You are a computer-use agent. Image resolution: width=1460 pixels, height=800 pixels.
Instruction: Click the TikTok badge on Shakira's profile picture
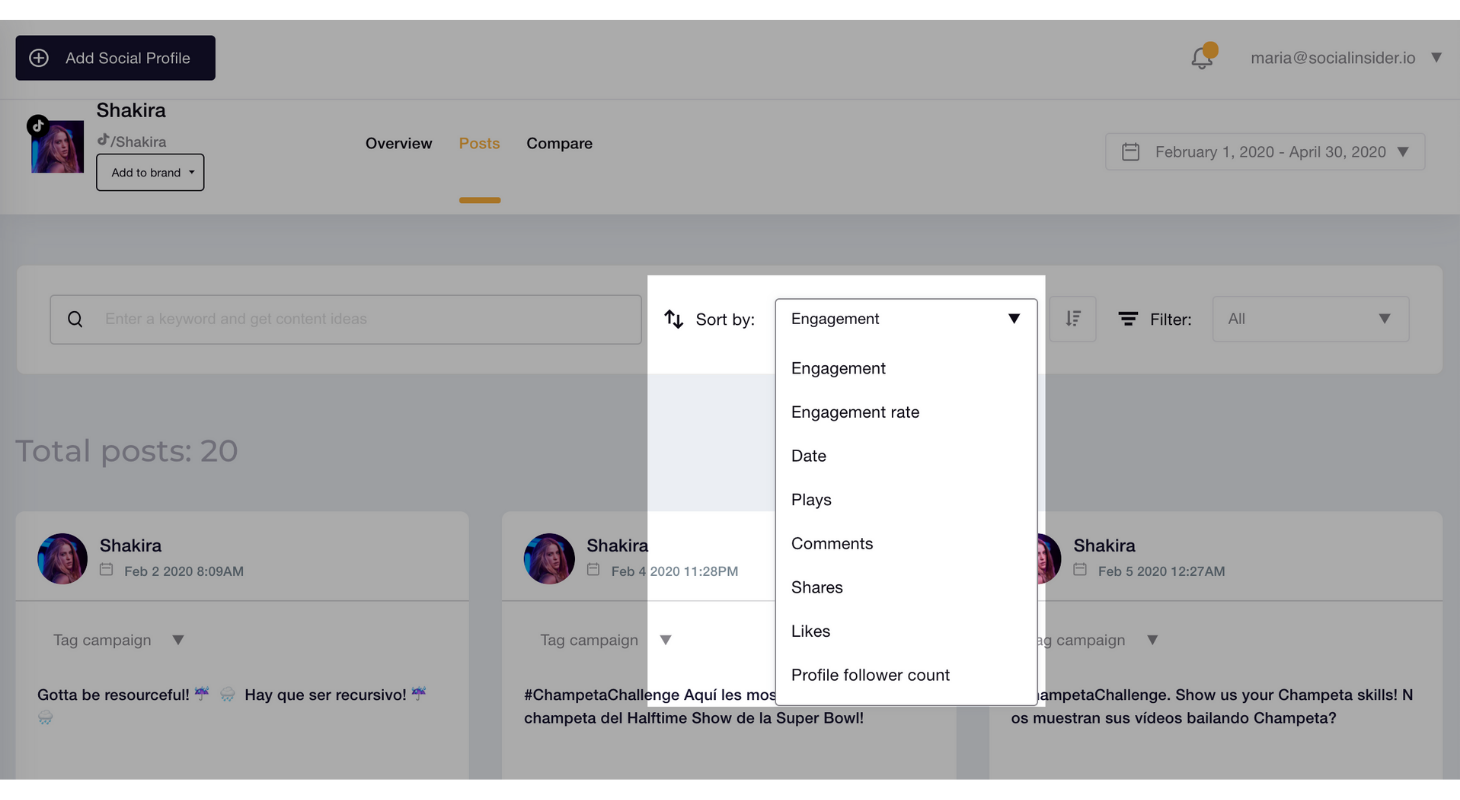pos(38,126)
